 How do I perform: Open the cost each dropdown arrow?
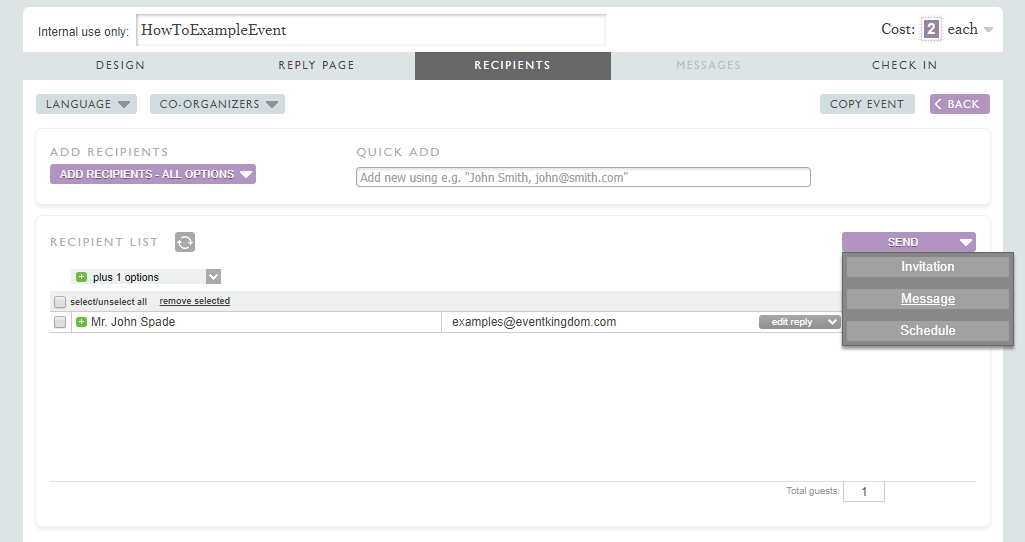(988, 30)
